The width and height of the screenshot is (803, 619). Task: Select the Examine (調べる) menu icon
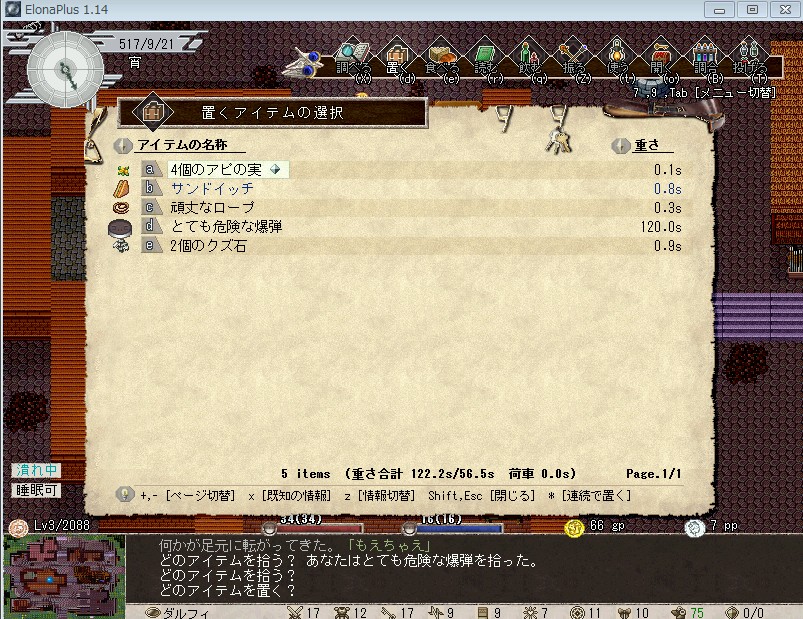[x=353, y=57]
